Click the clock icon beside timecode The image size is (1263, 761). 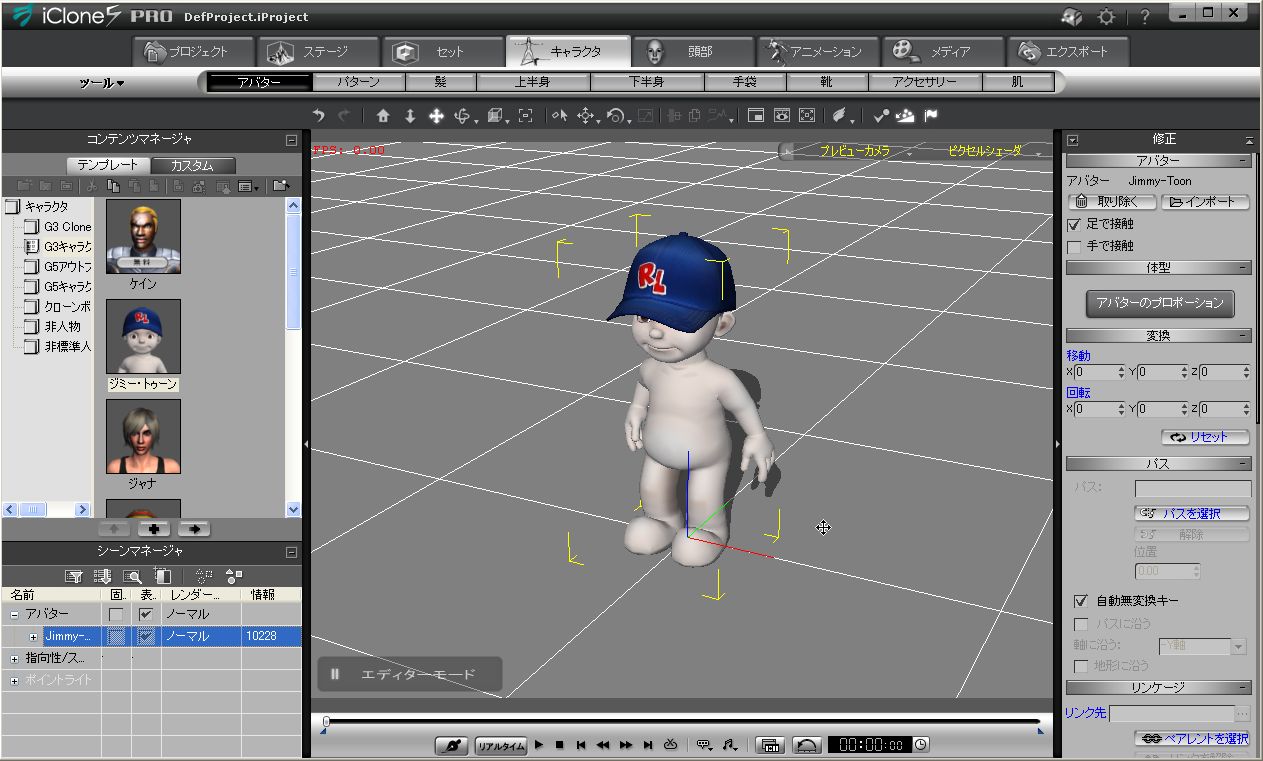[x=920, y=745]
